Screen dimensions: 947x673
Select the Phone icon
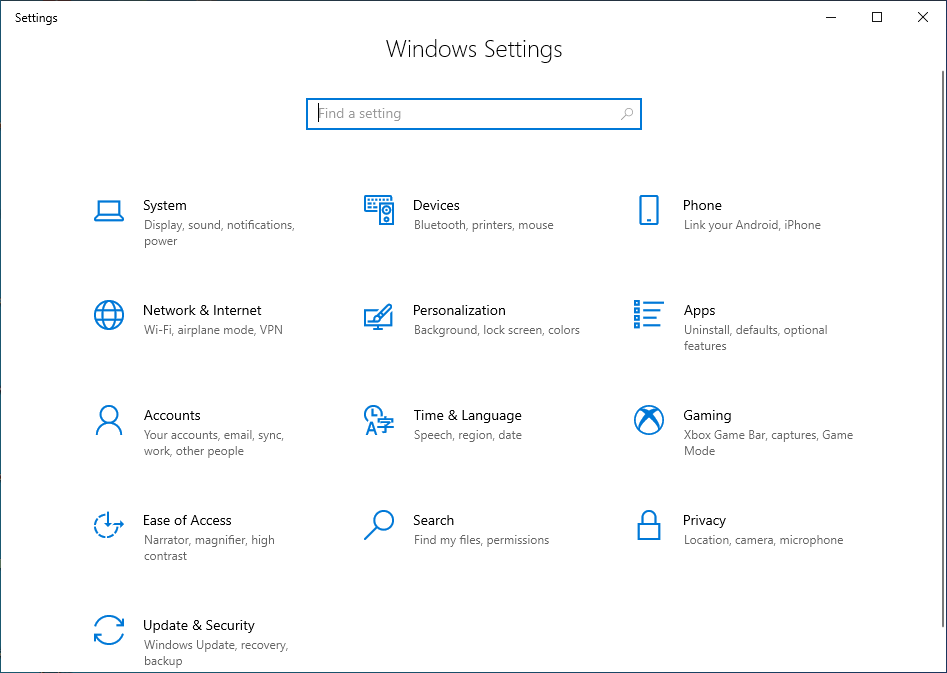[649, 210]
